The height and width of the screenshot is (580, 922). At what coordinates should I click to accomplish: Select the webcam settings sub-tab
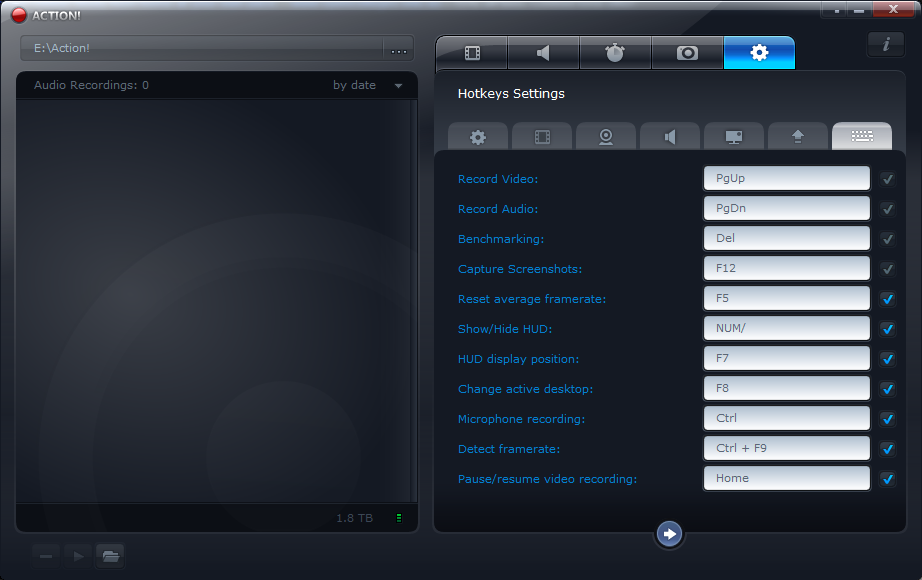click(606, 137)
